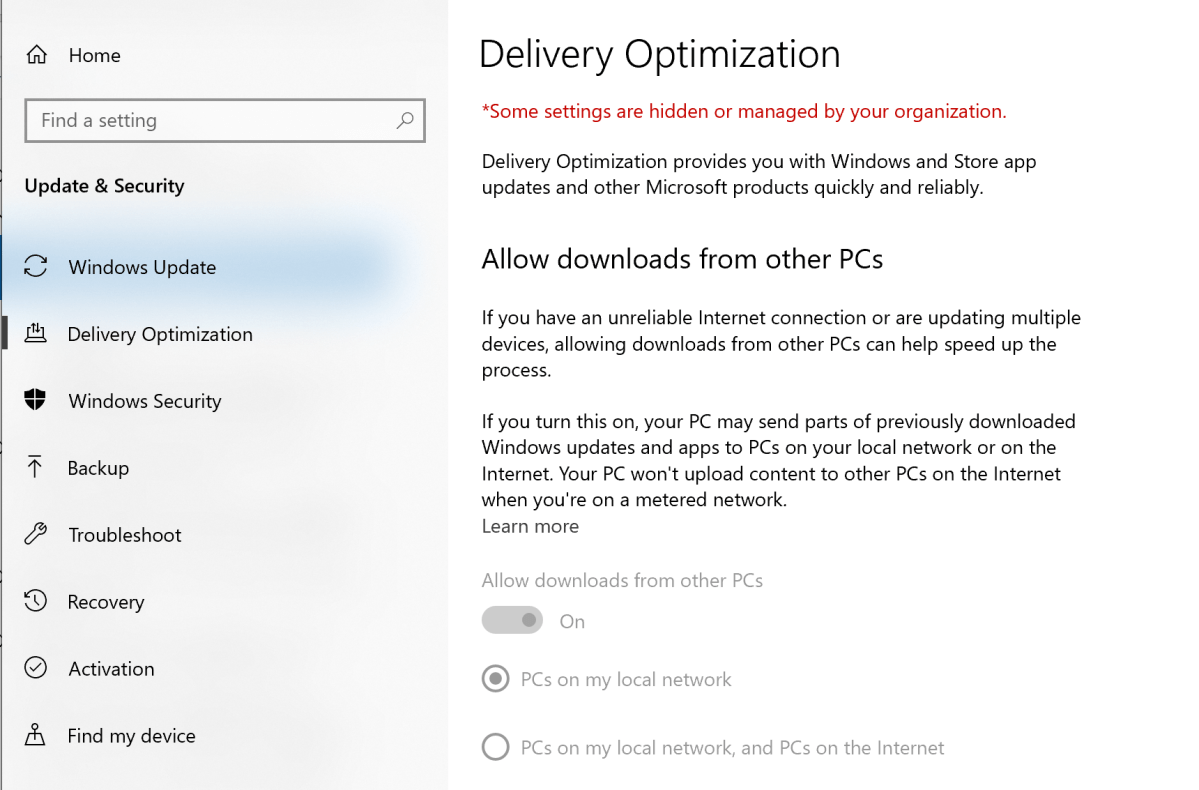Select the Backup sidebar entry

98,467
